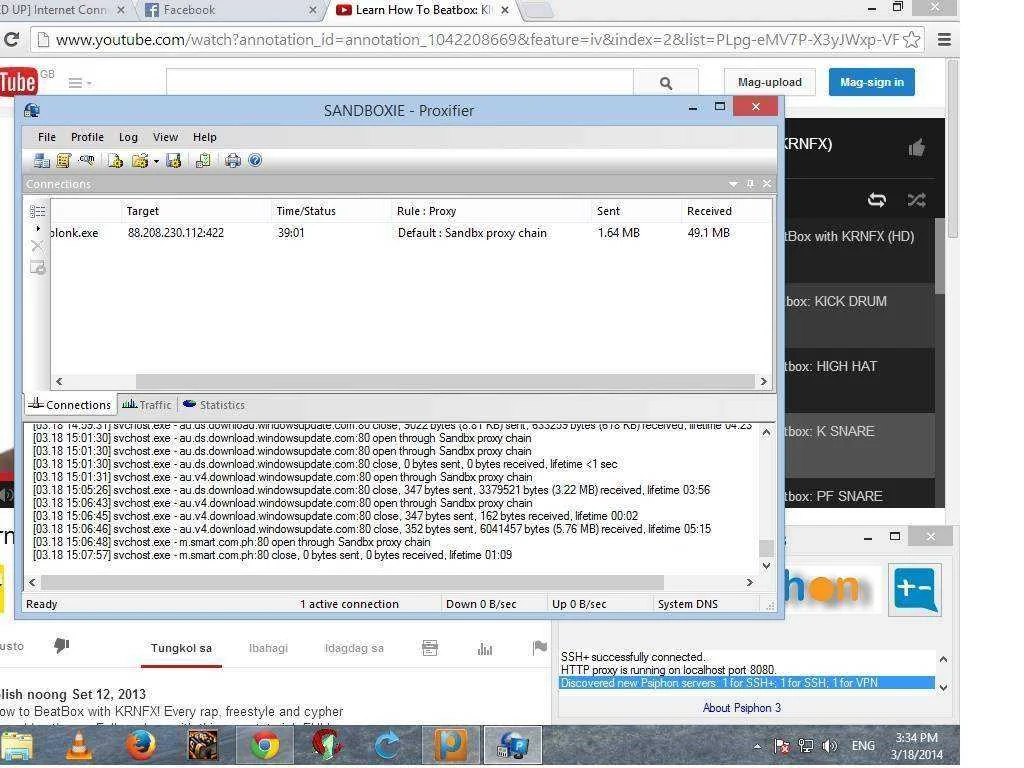The image size is (1024, 768).
Task: Expand Open Profile dropdown arrow in toolbar
Action: [x=156, y=161]
